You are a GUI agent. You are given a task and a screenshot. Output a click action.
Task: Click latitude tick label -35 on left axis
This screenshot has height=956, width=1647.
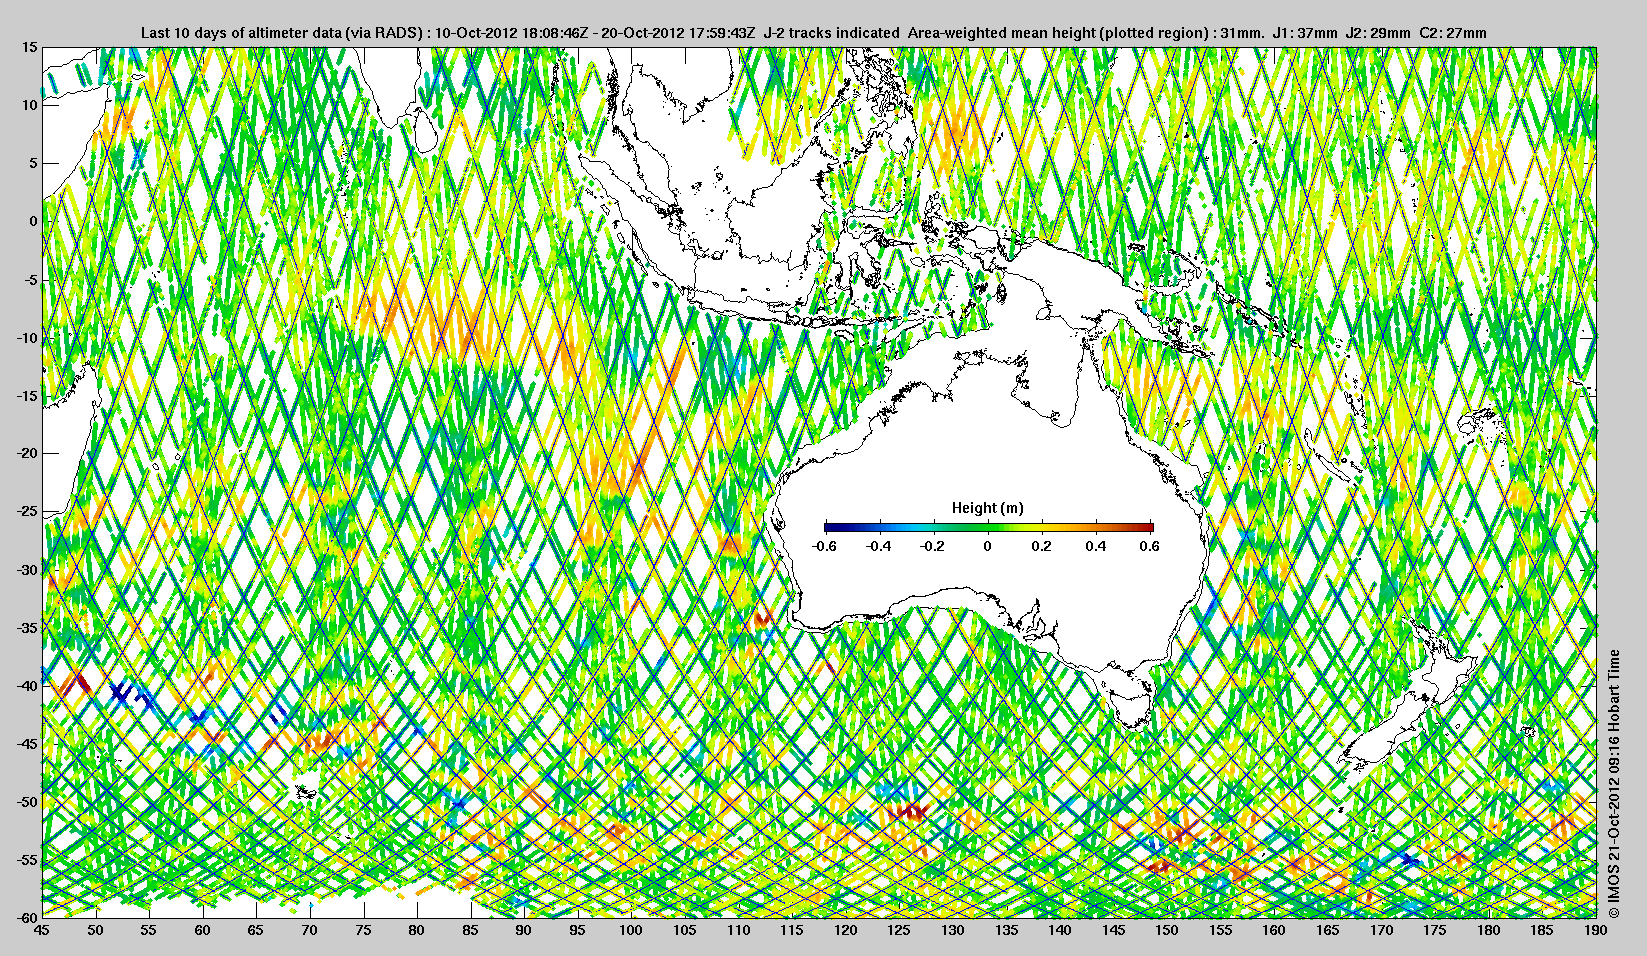(x=27, y=627)
